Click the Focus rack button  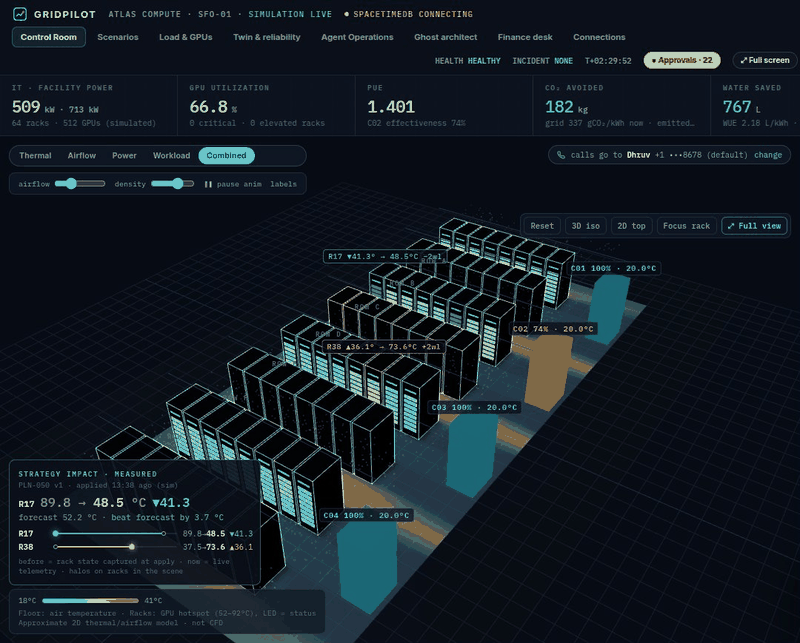click(x=686, y=226)
